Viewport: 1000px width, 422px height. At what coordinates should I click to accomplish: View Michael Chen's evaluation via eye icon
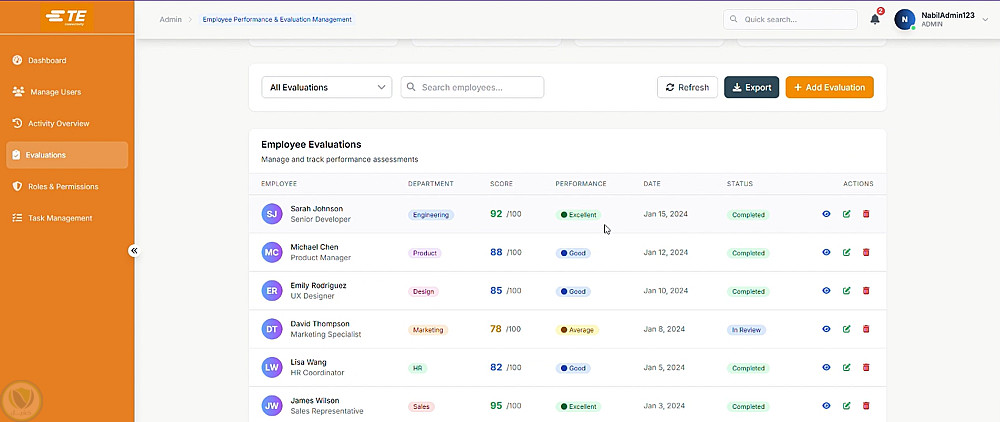tap(826, 252)
